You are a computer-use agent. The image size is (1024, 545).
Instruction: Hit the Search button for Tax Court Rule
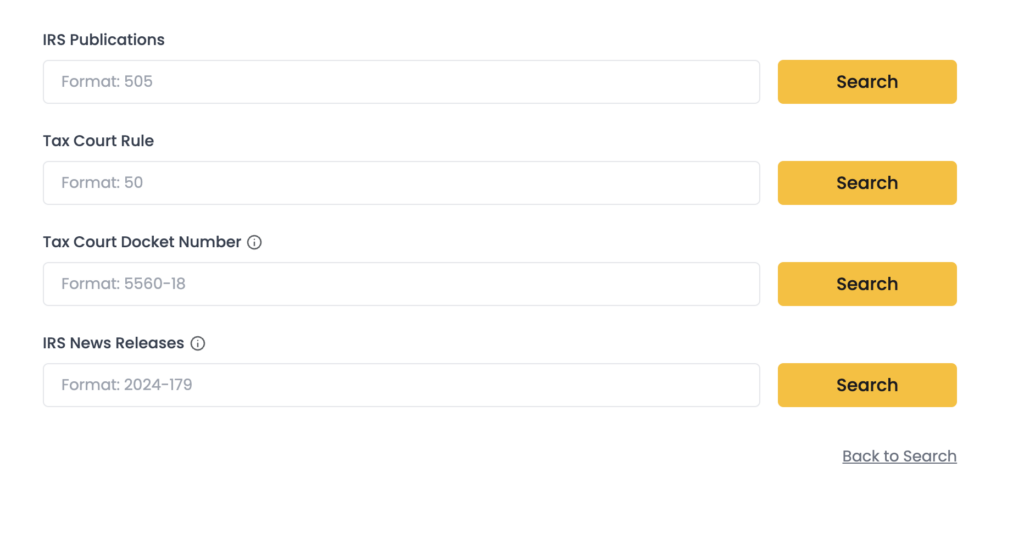pyautogui.click(x=867, y=183)
